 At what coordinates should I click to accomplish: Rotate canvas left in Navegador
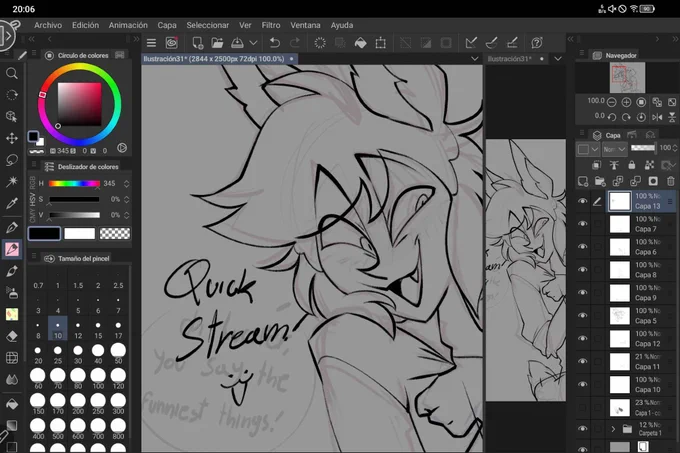[611, 117]
